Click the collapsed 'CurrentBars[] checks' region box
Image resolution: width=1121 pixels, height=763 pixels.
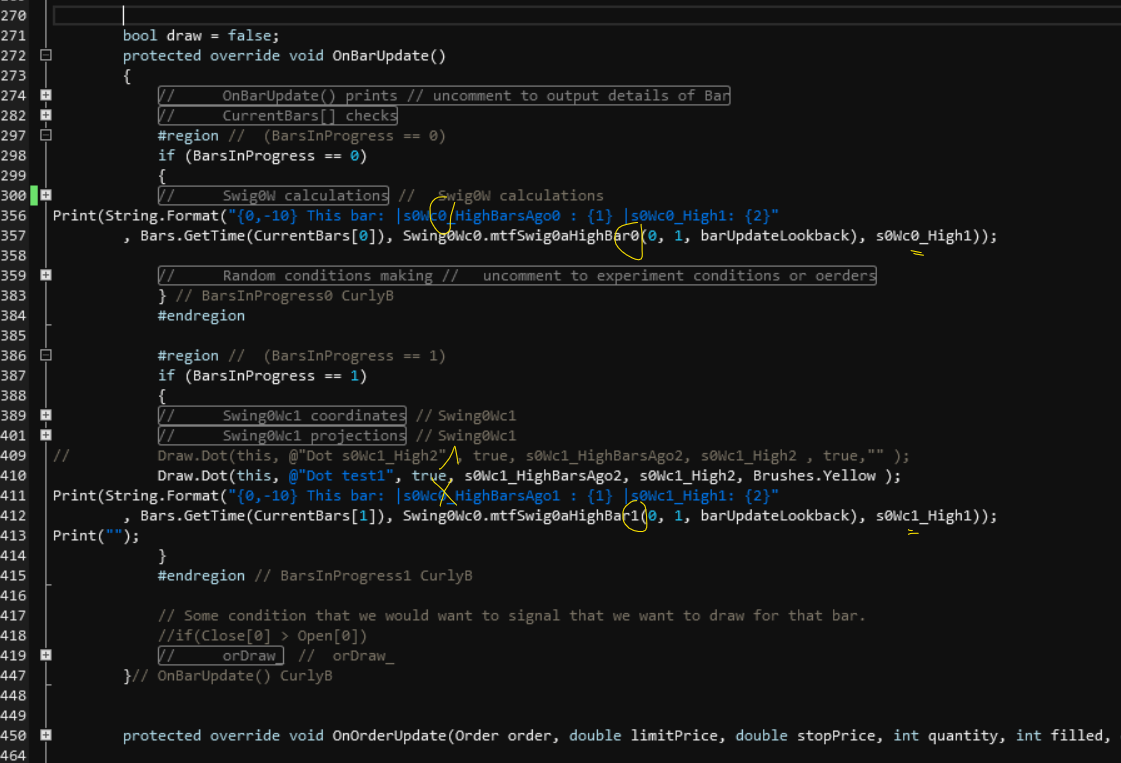[277, 115]
